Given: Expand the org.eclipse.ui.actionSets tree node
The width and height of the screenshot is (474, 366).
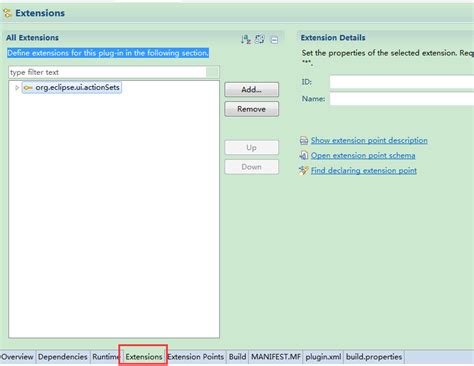Looking at the screenshot, I should point(17,88).
